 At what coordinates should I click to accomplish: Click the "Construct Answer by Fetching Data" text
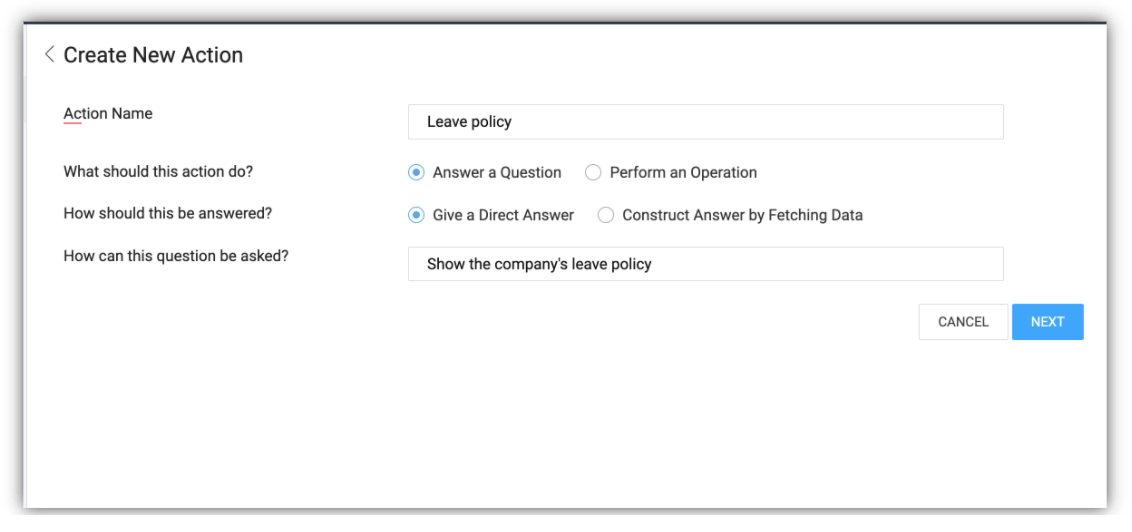(x=742, y=214)
